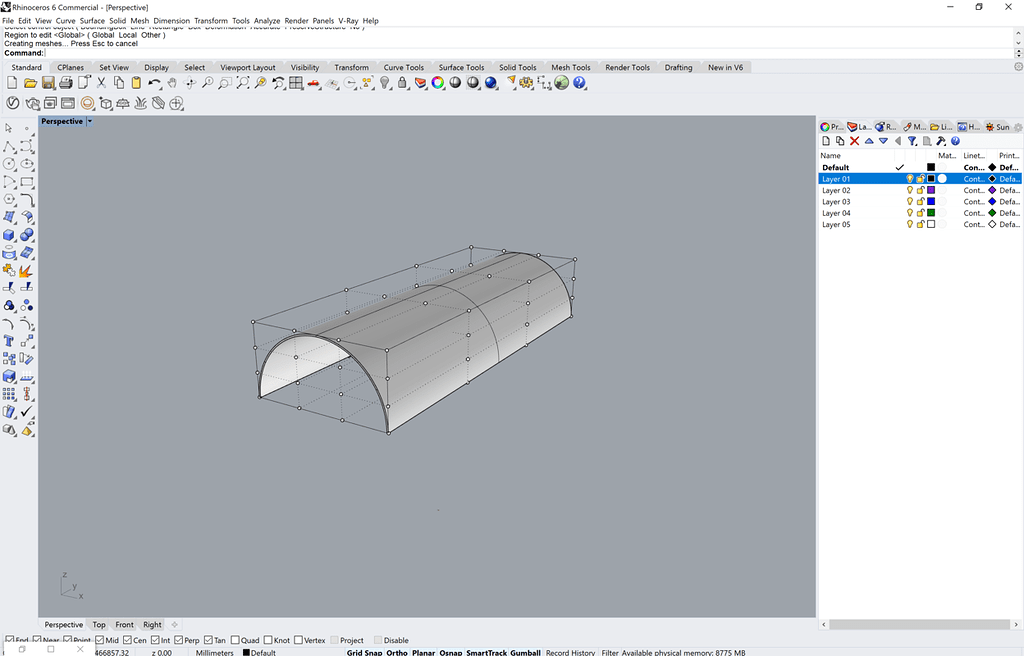Hide Layer 03 using its lightbulb
This screenshot has width=1024, height=656.
point(910,201)
